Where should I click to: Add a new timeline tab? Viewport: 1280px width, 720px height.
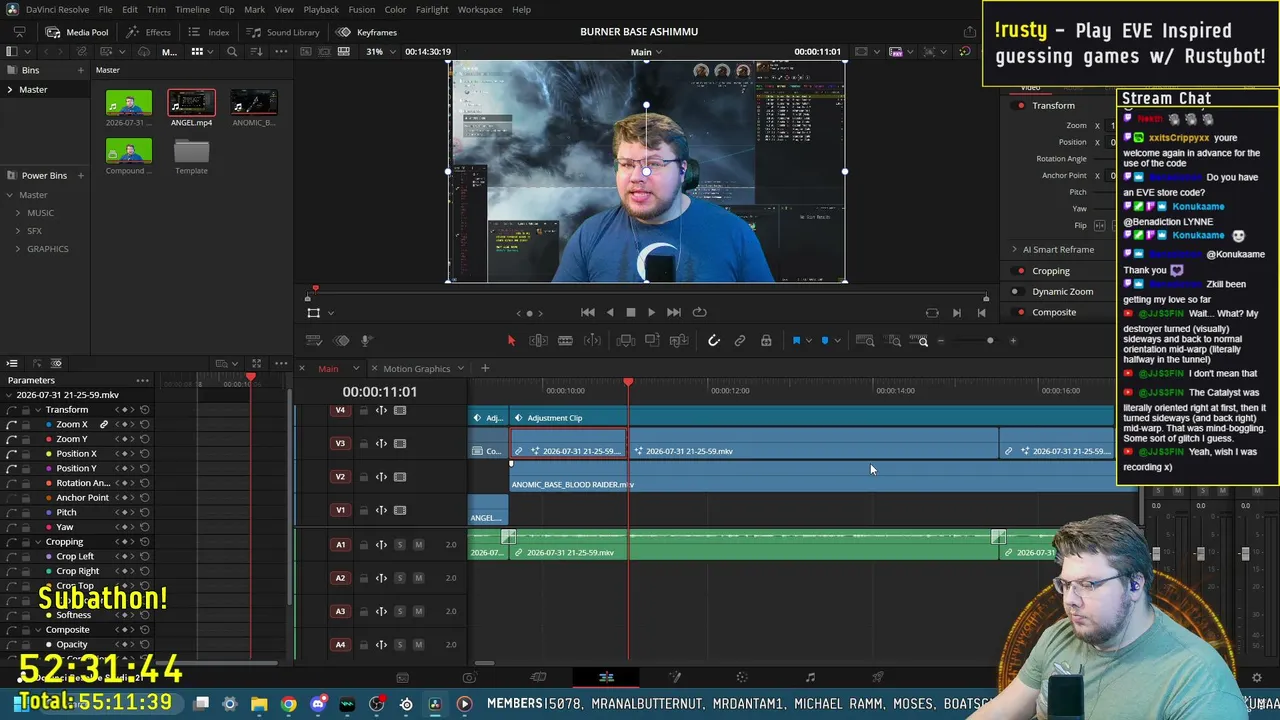point(485,369)
